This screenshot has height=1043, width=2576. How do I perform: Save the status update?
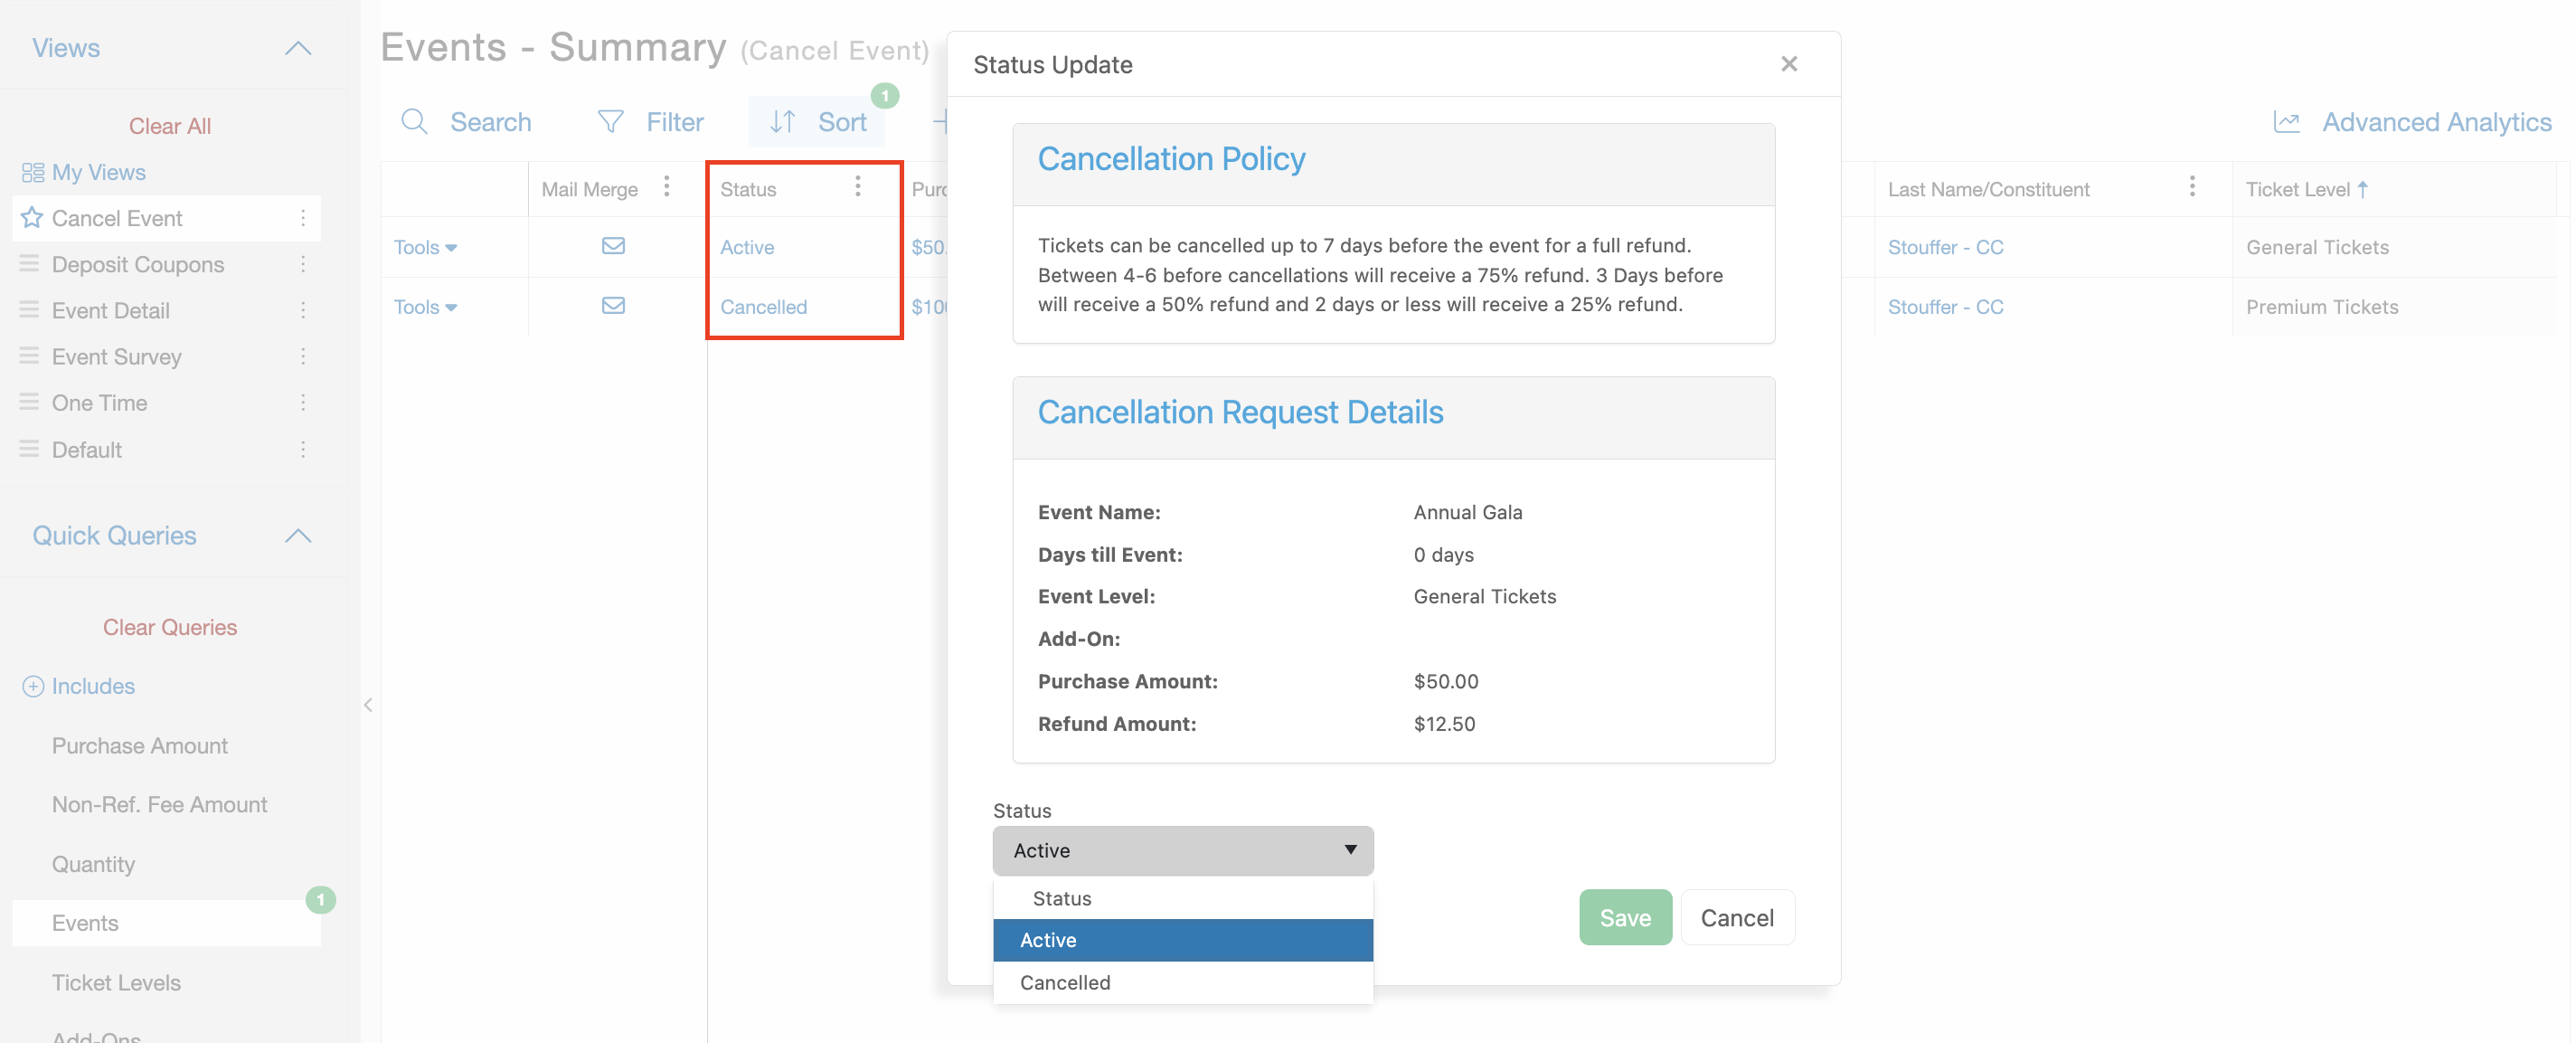pos(1624,917)
